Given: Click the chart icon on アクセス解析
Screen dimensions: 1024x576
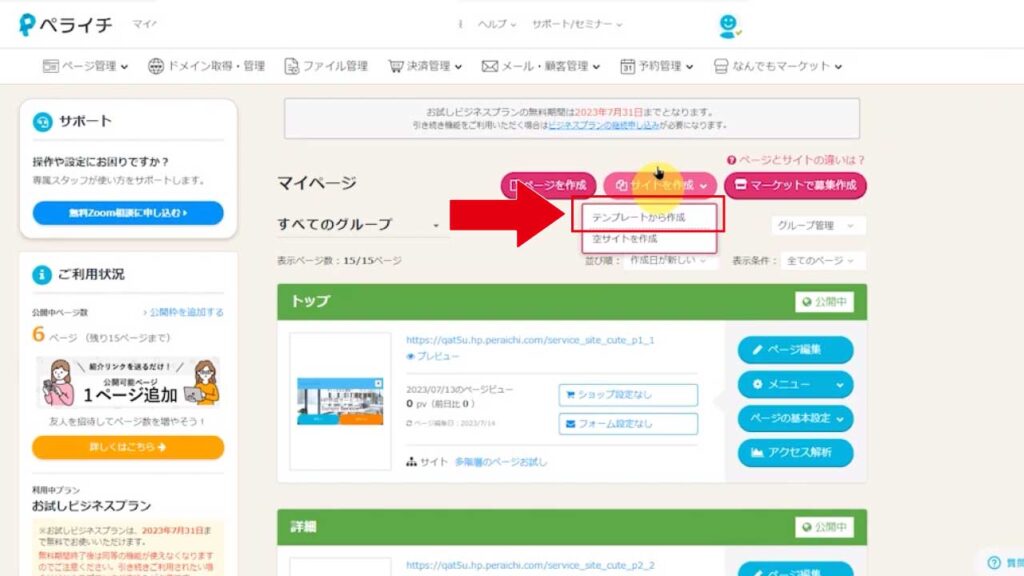Looking at the screenshot, I should (758, 453).
